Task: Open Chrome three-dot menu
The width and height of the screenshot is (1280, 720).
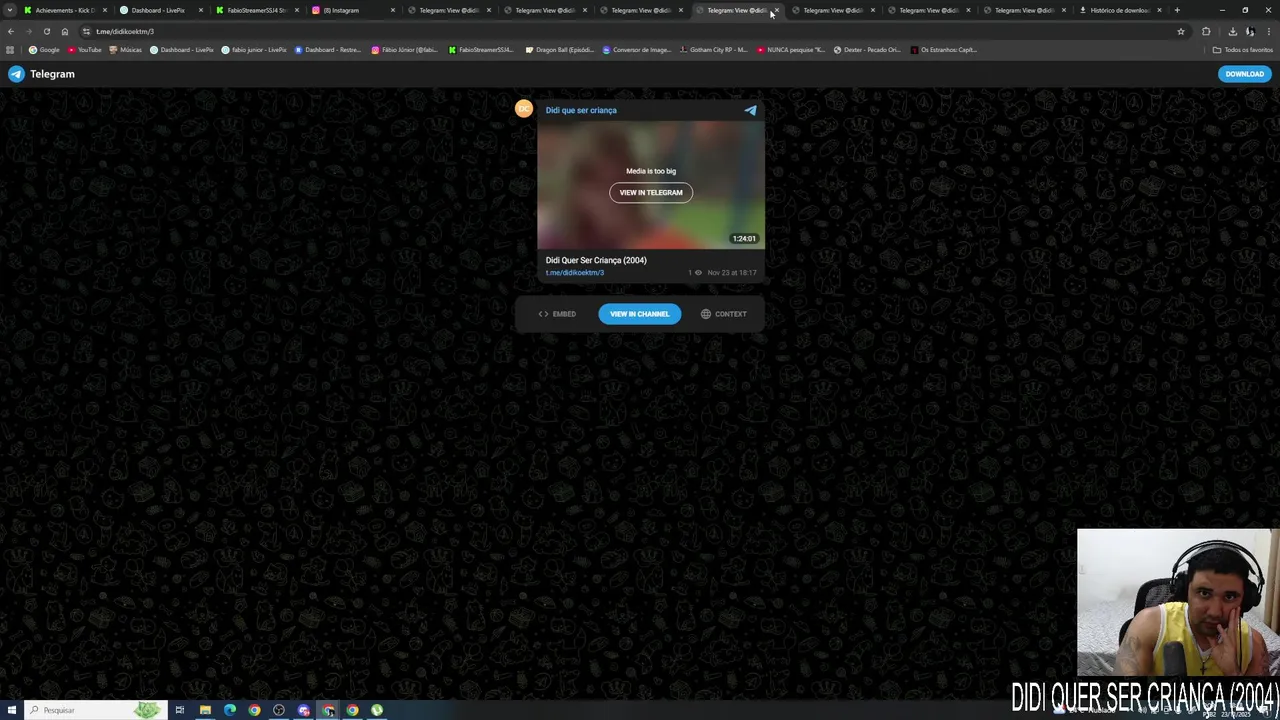Action: pyautogui.click(x=1269, y=31)
